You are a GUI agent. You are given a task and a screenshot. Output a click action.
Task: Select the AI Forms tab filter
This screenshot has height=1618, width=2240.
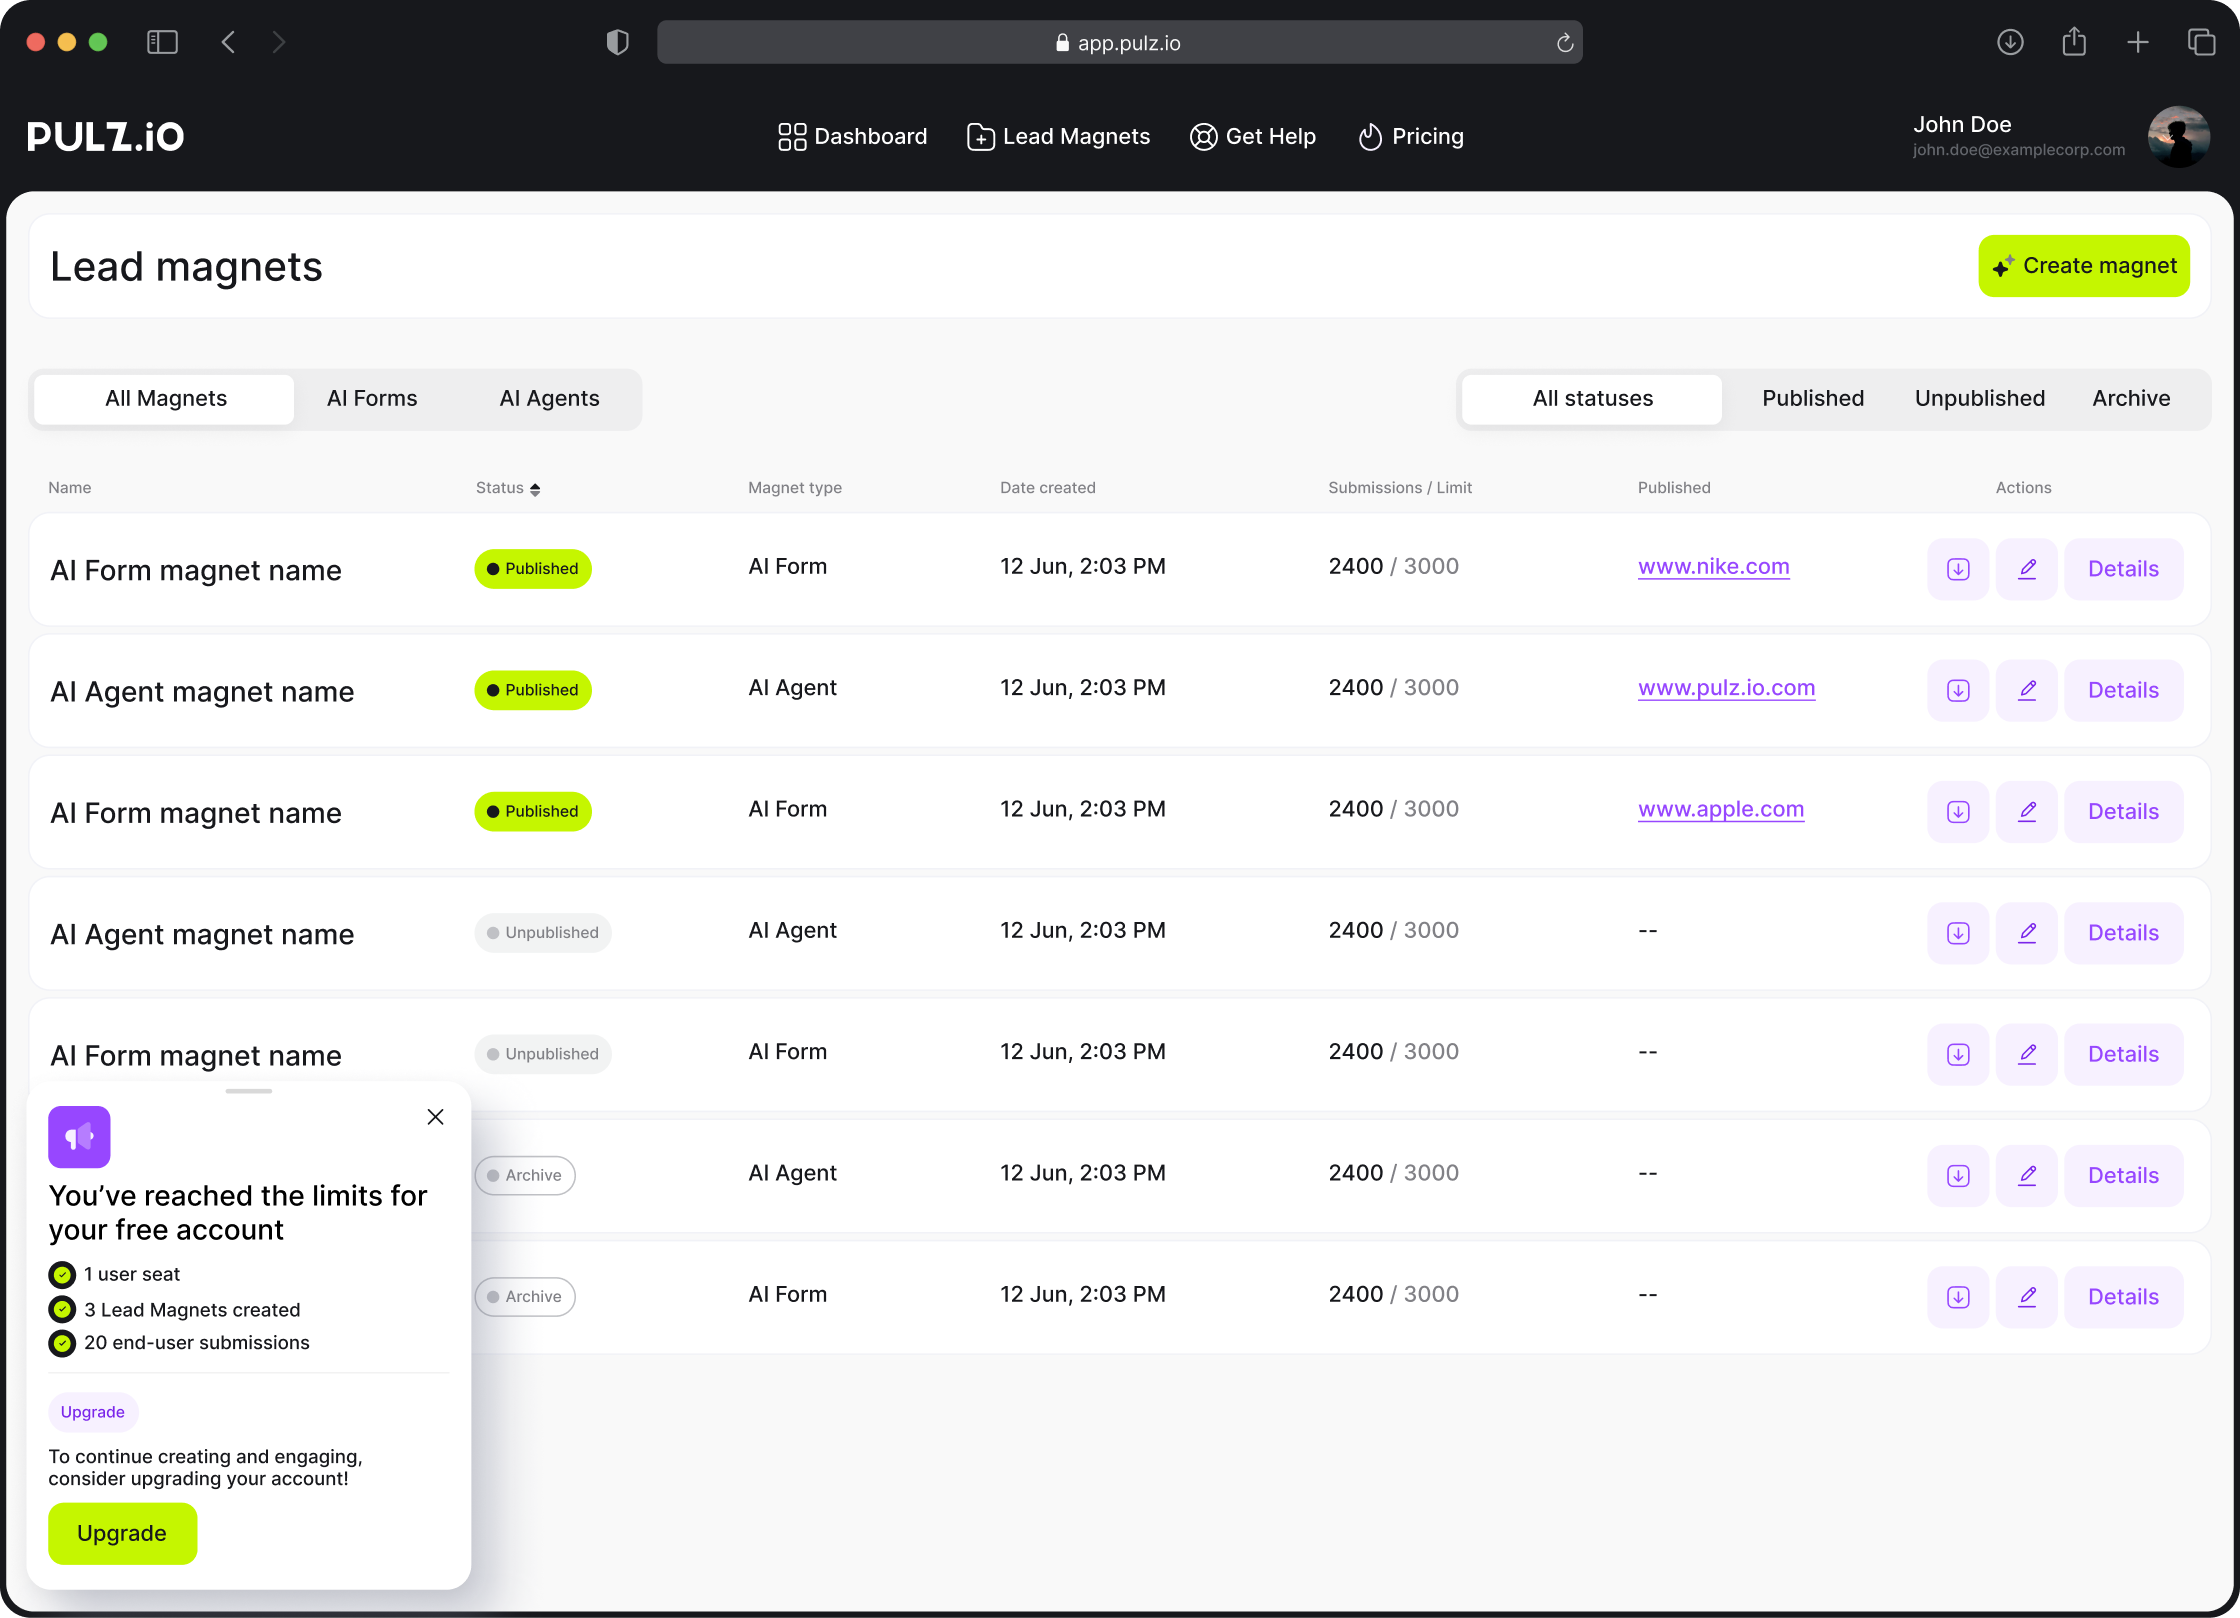370,398
